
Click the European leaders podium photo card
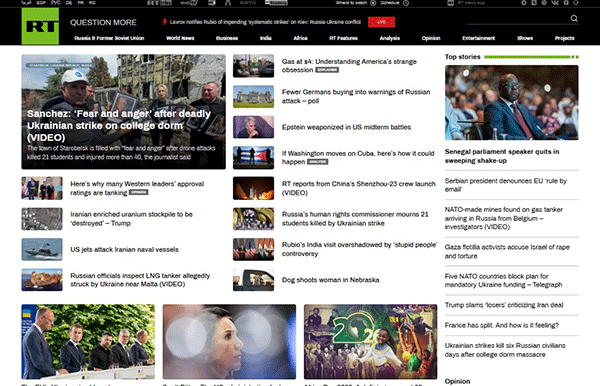point(88,342)
